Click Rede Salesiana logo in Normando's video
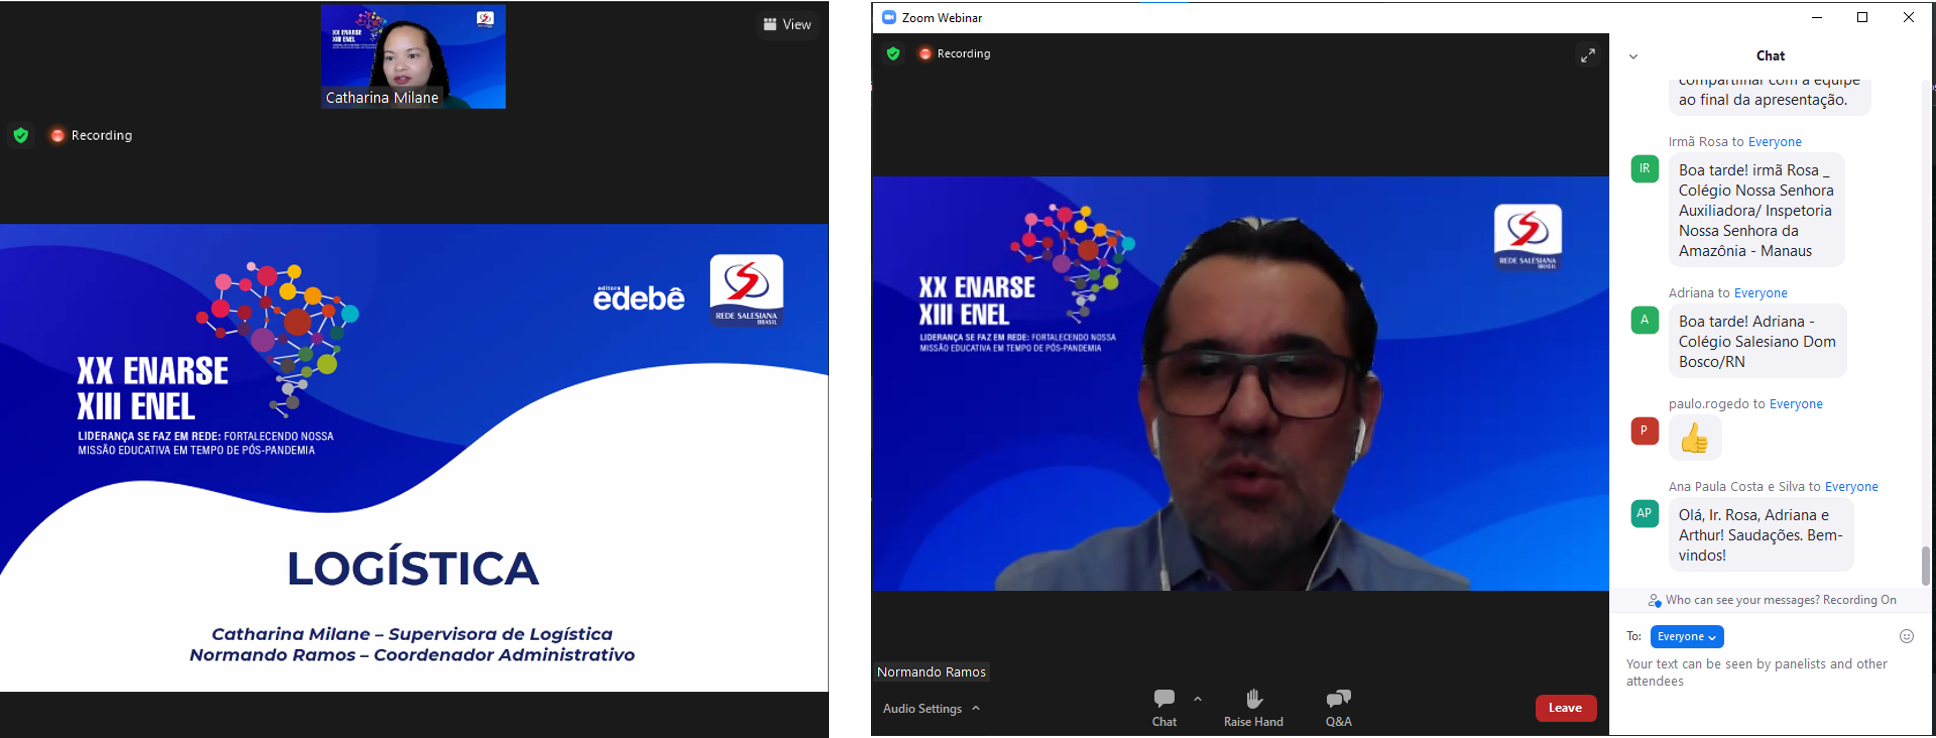Image resolution: width=1936 pixels, height=738 pixels. (1527, 237)
